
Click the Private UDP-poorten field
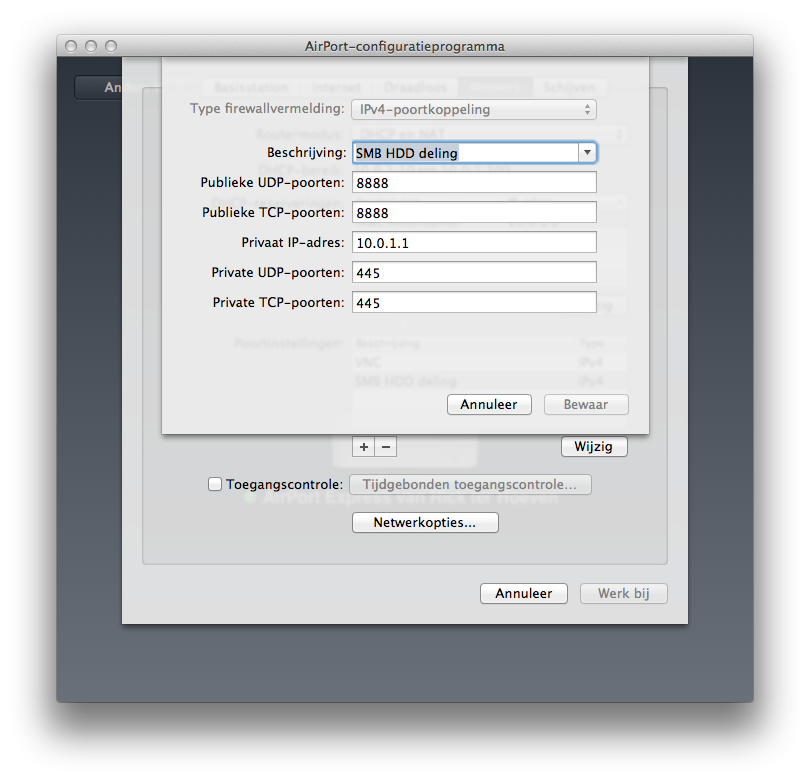[x=474, y=273]
